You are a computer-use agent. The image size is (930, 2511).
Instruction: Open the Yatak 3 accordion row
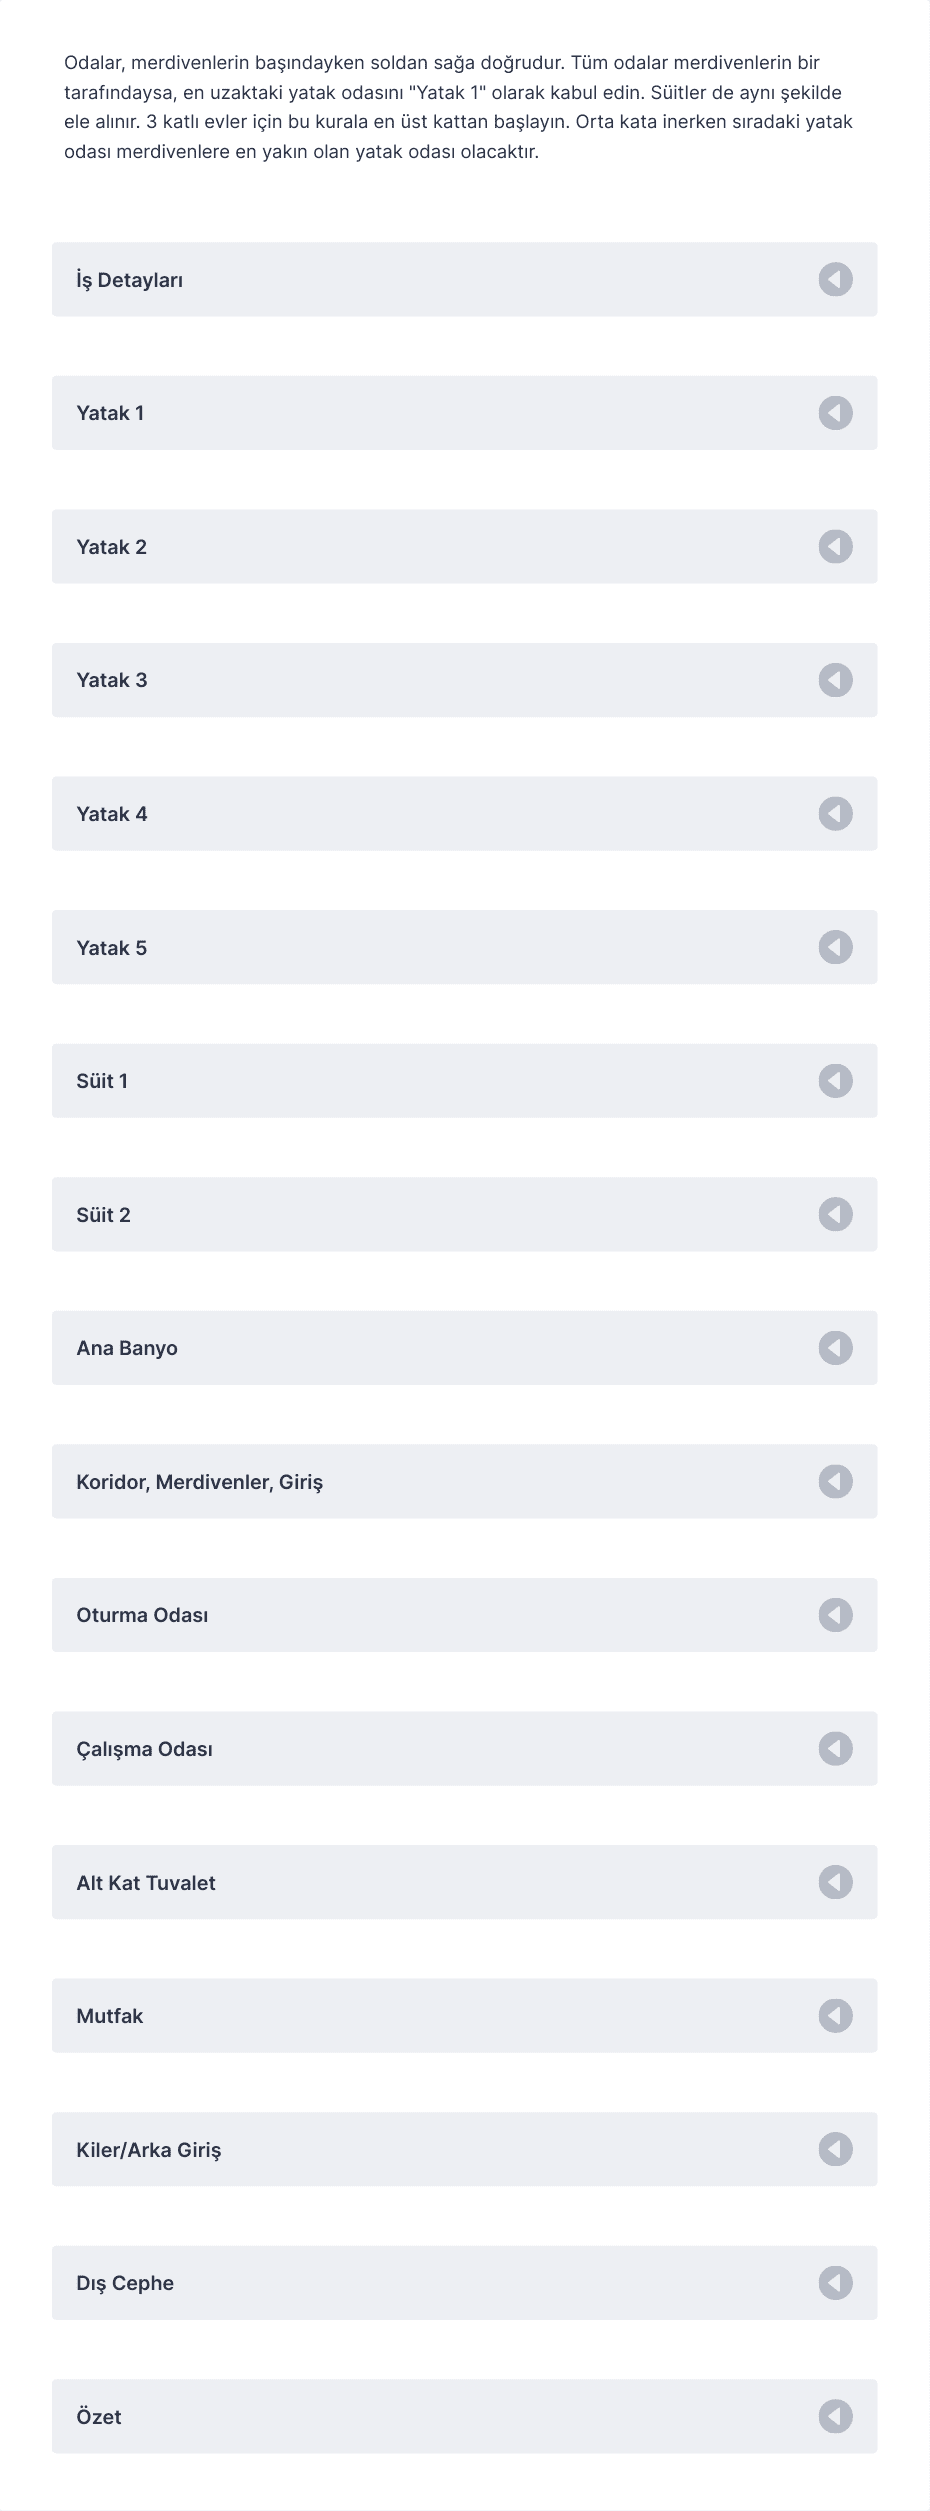pyautogui.click(x=464, y=680)
